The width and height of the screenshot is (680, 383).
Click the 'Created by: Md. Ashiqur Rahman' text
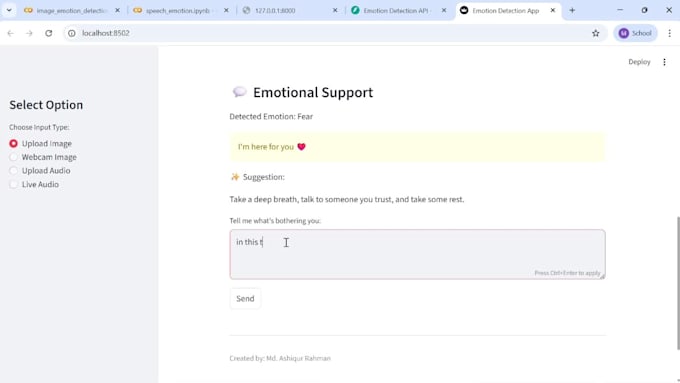point(280,358)
